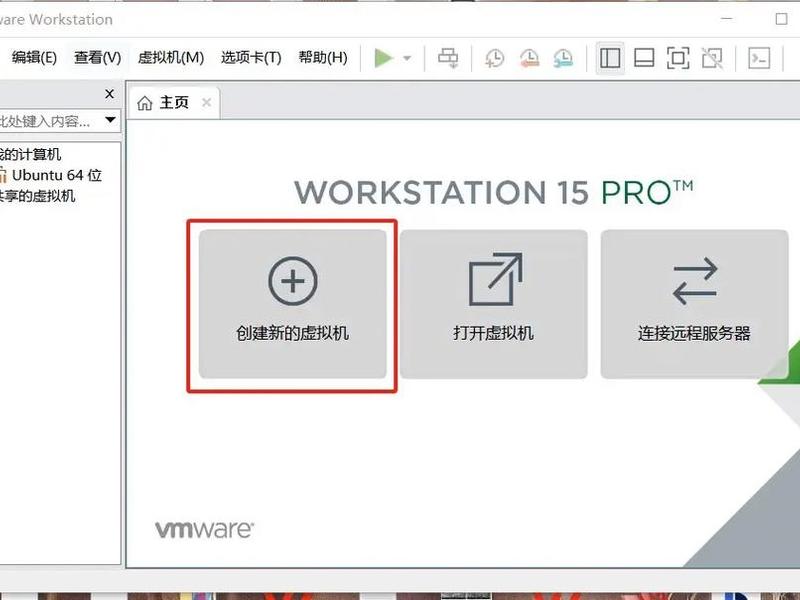Click 打开虚拟机 button

[494, 304]
